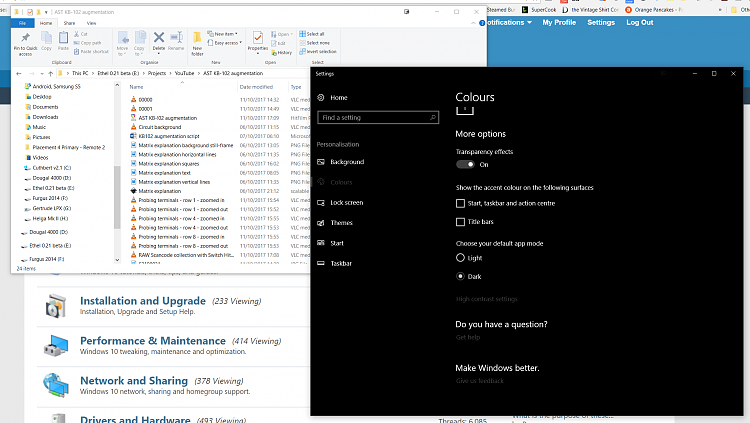Click Give us feedback link
The height and width of the screenshot is (423, 750).
(479, 381)
